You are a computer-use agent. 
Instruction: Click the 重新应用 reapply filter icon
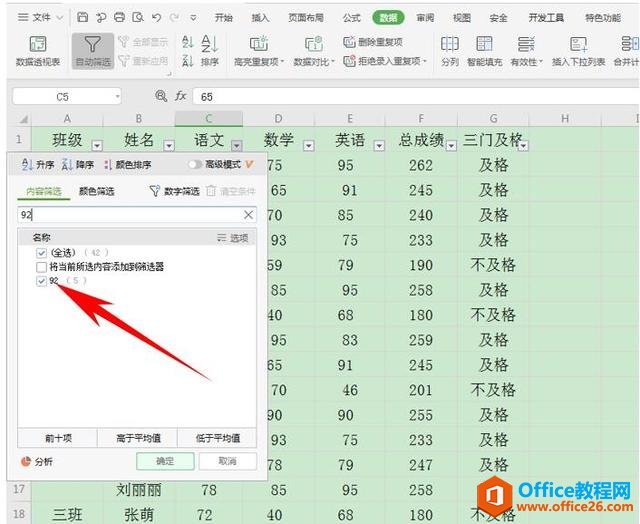tap(124, 61)
